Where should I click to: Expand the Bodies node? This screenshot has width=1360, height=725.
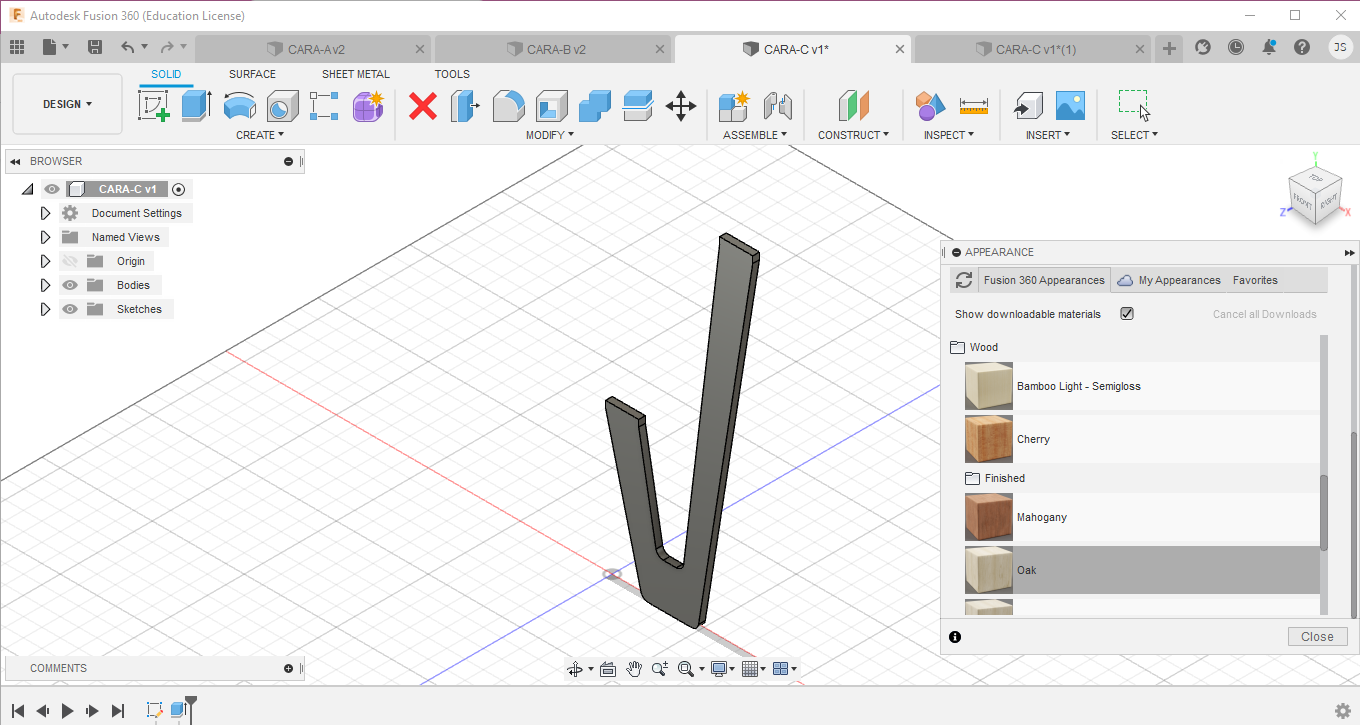(45, 285)
